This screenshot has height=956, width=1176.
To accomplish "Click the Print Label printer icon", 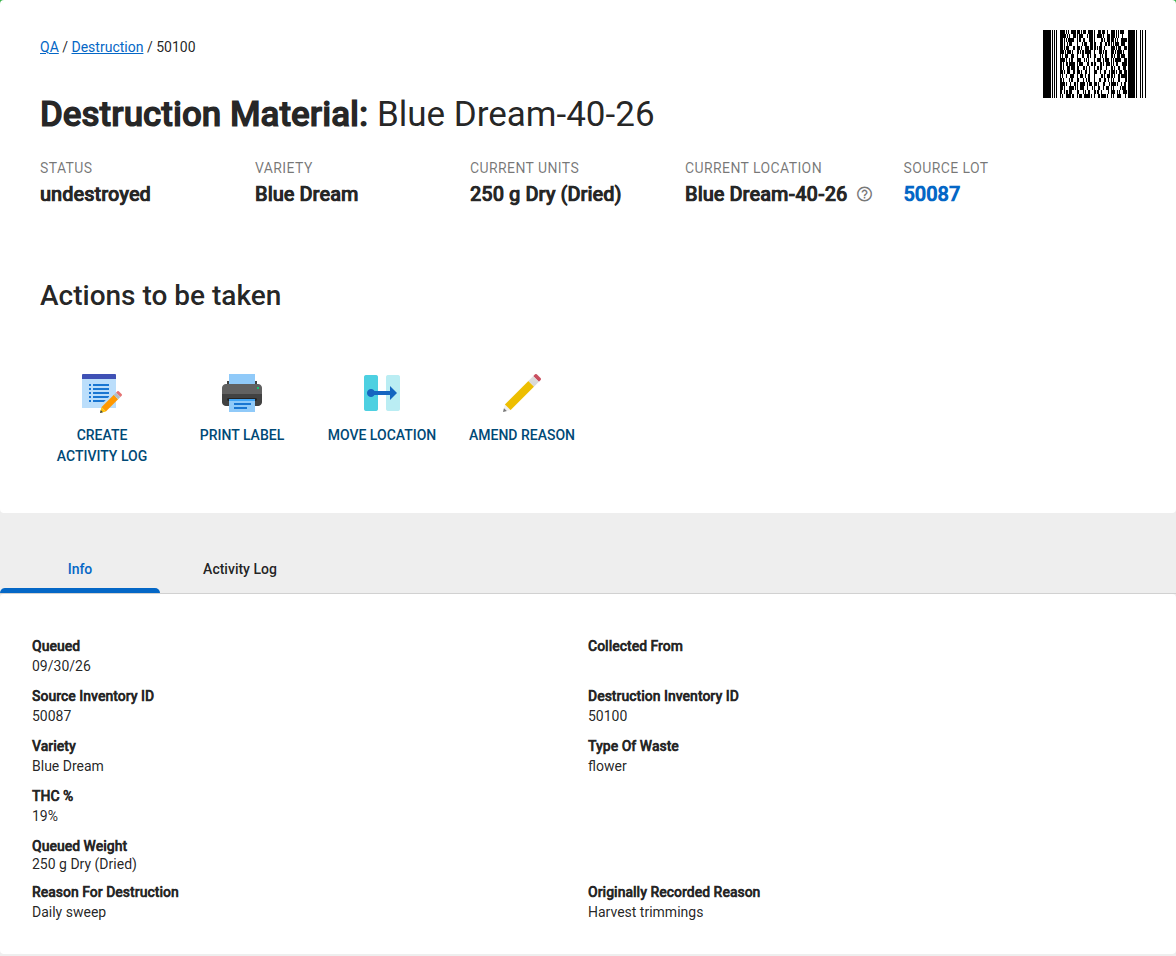I will pos(242,393).
